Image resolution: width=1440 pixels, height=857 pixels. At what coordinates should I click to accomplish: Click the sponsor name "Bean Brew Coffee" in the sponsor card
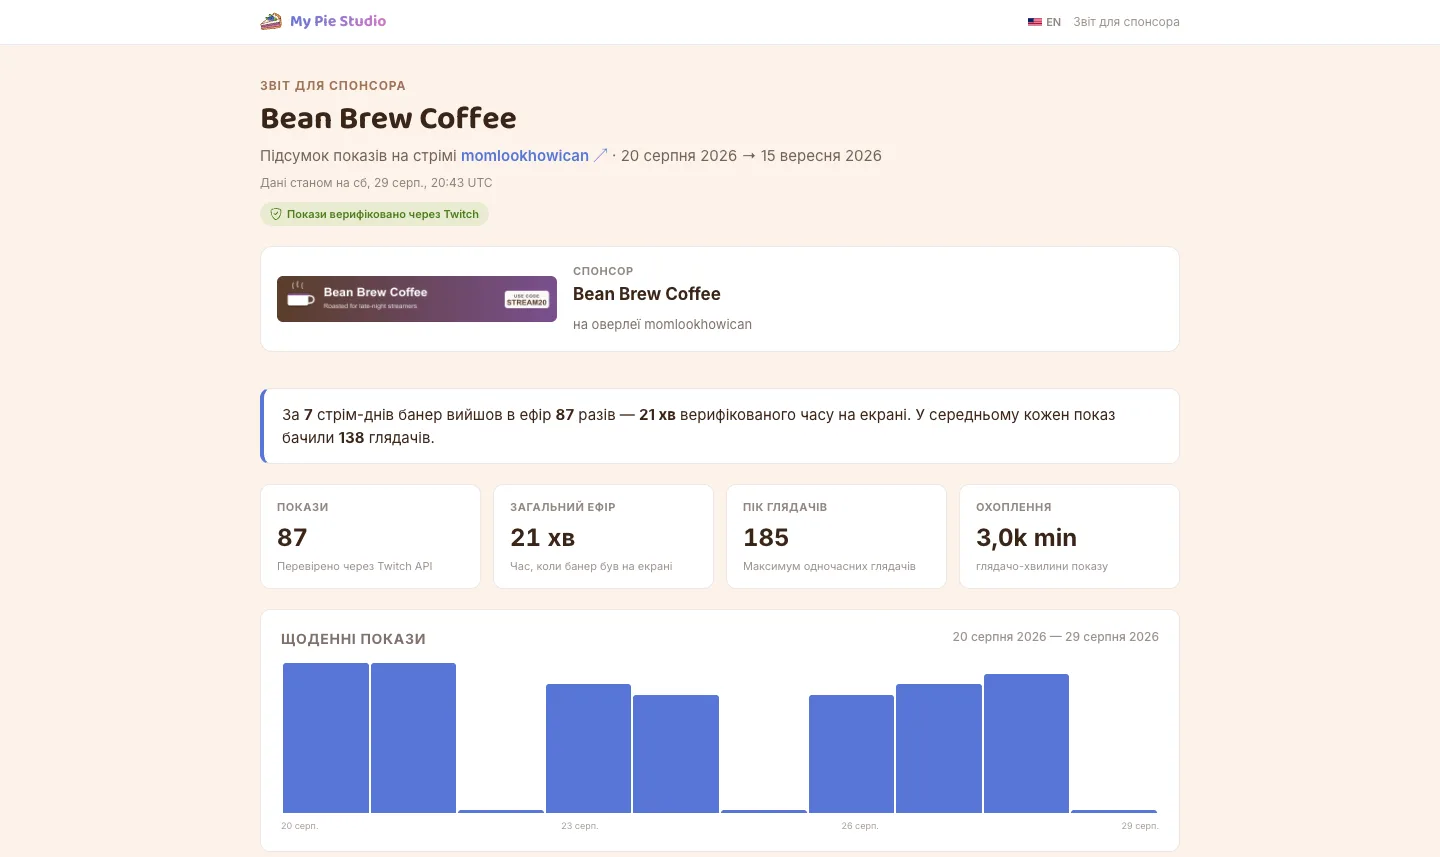(x=647, y=294)
